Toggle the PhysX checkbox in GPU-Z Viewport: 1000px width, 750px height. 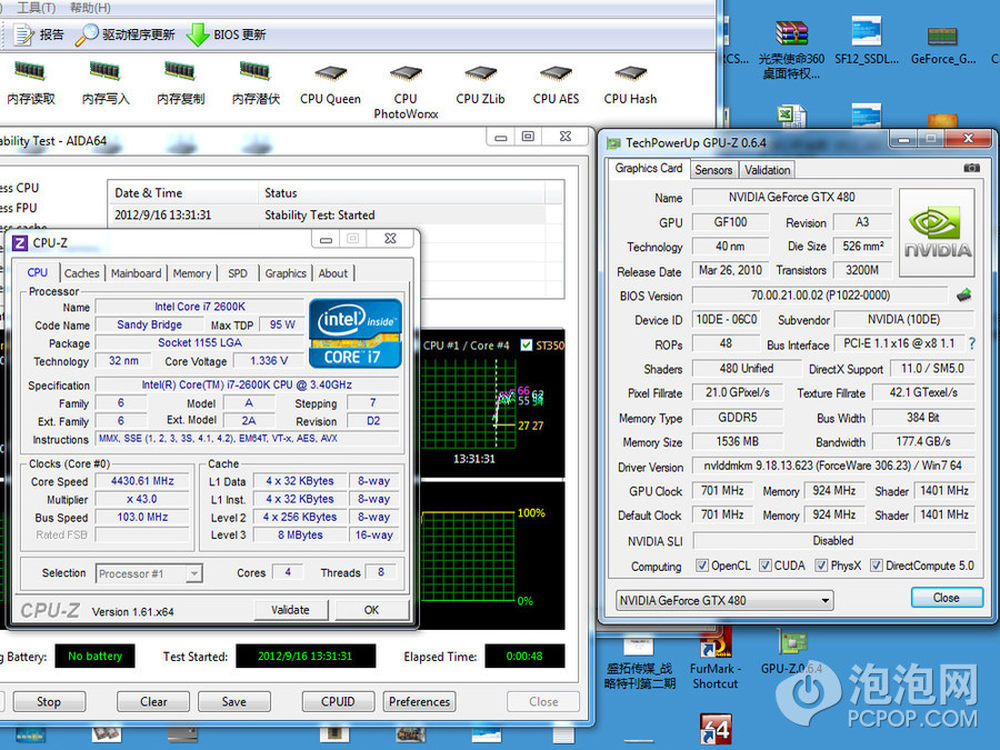pos(821,566)
